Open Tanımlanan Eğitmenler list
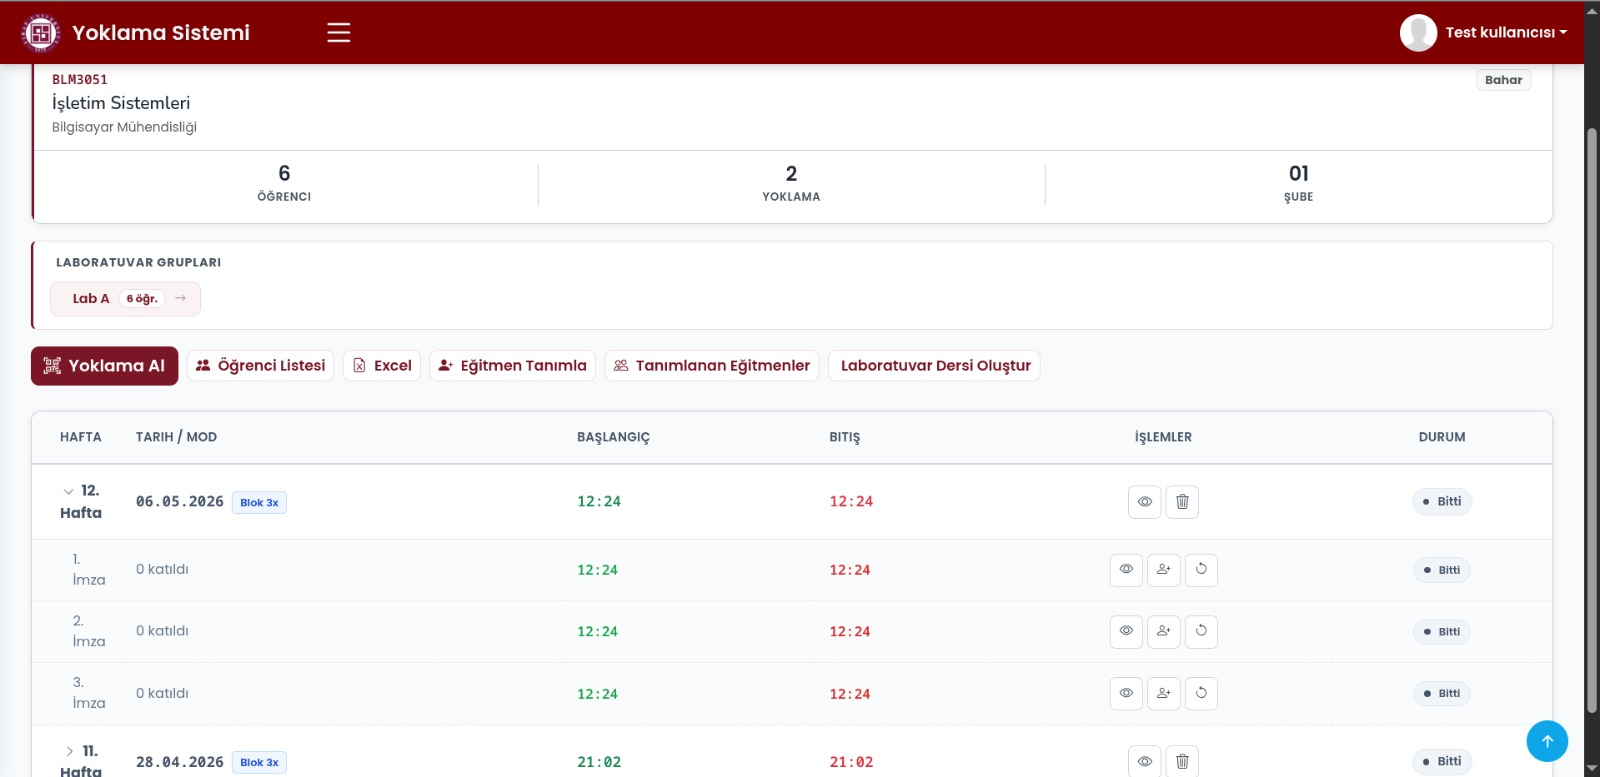1600x777 pixels. point(712,366)
